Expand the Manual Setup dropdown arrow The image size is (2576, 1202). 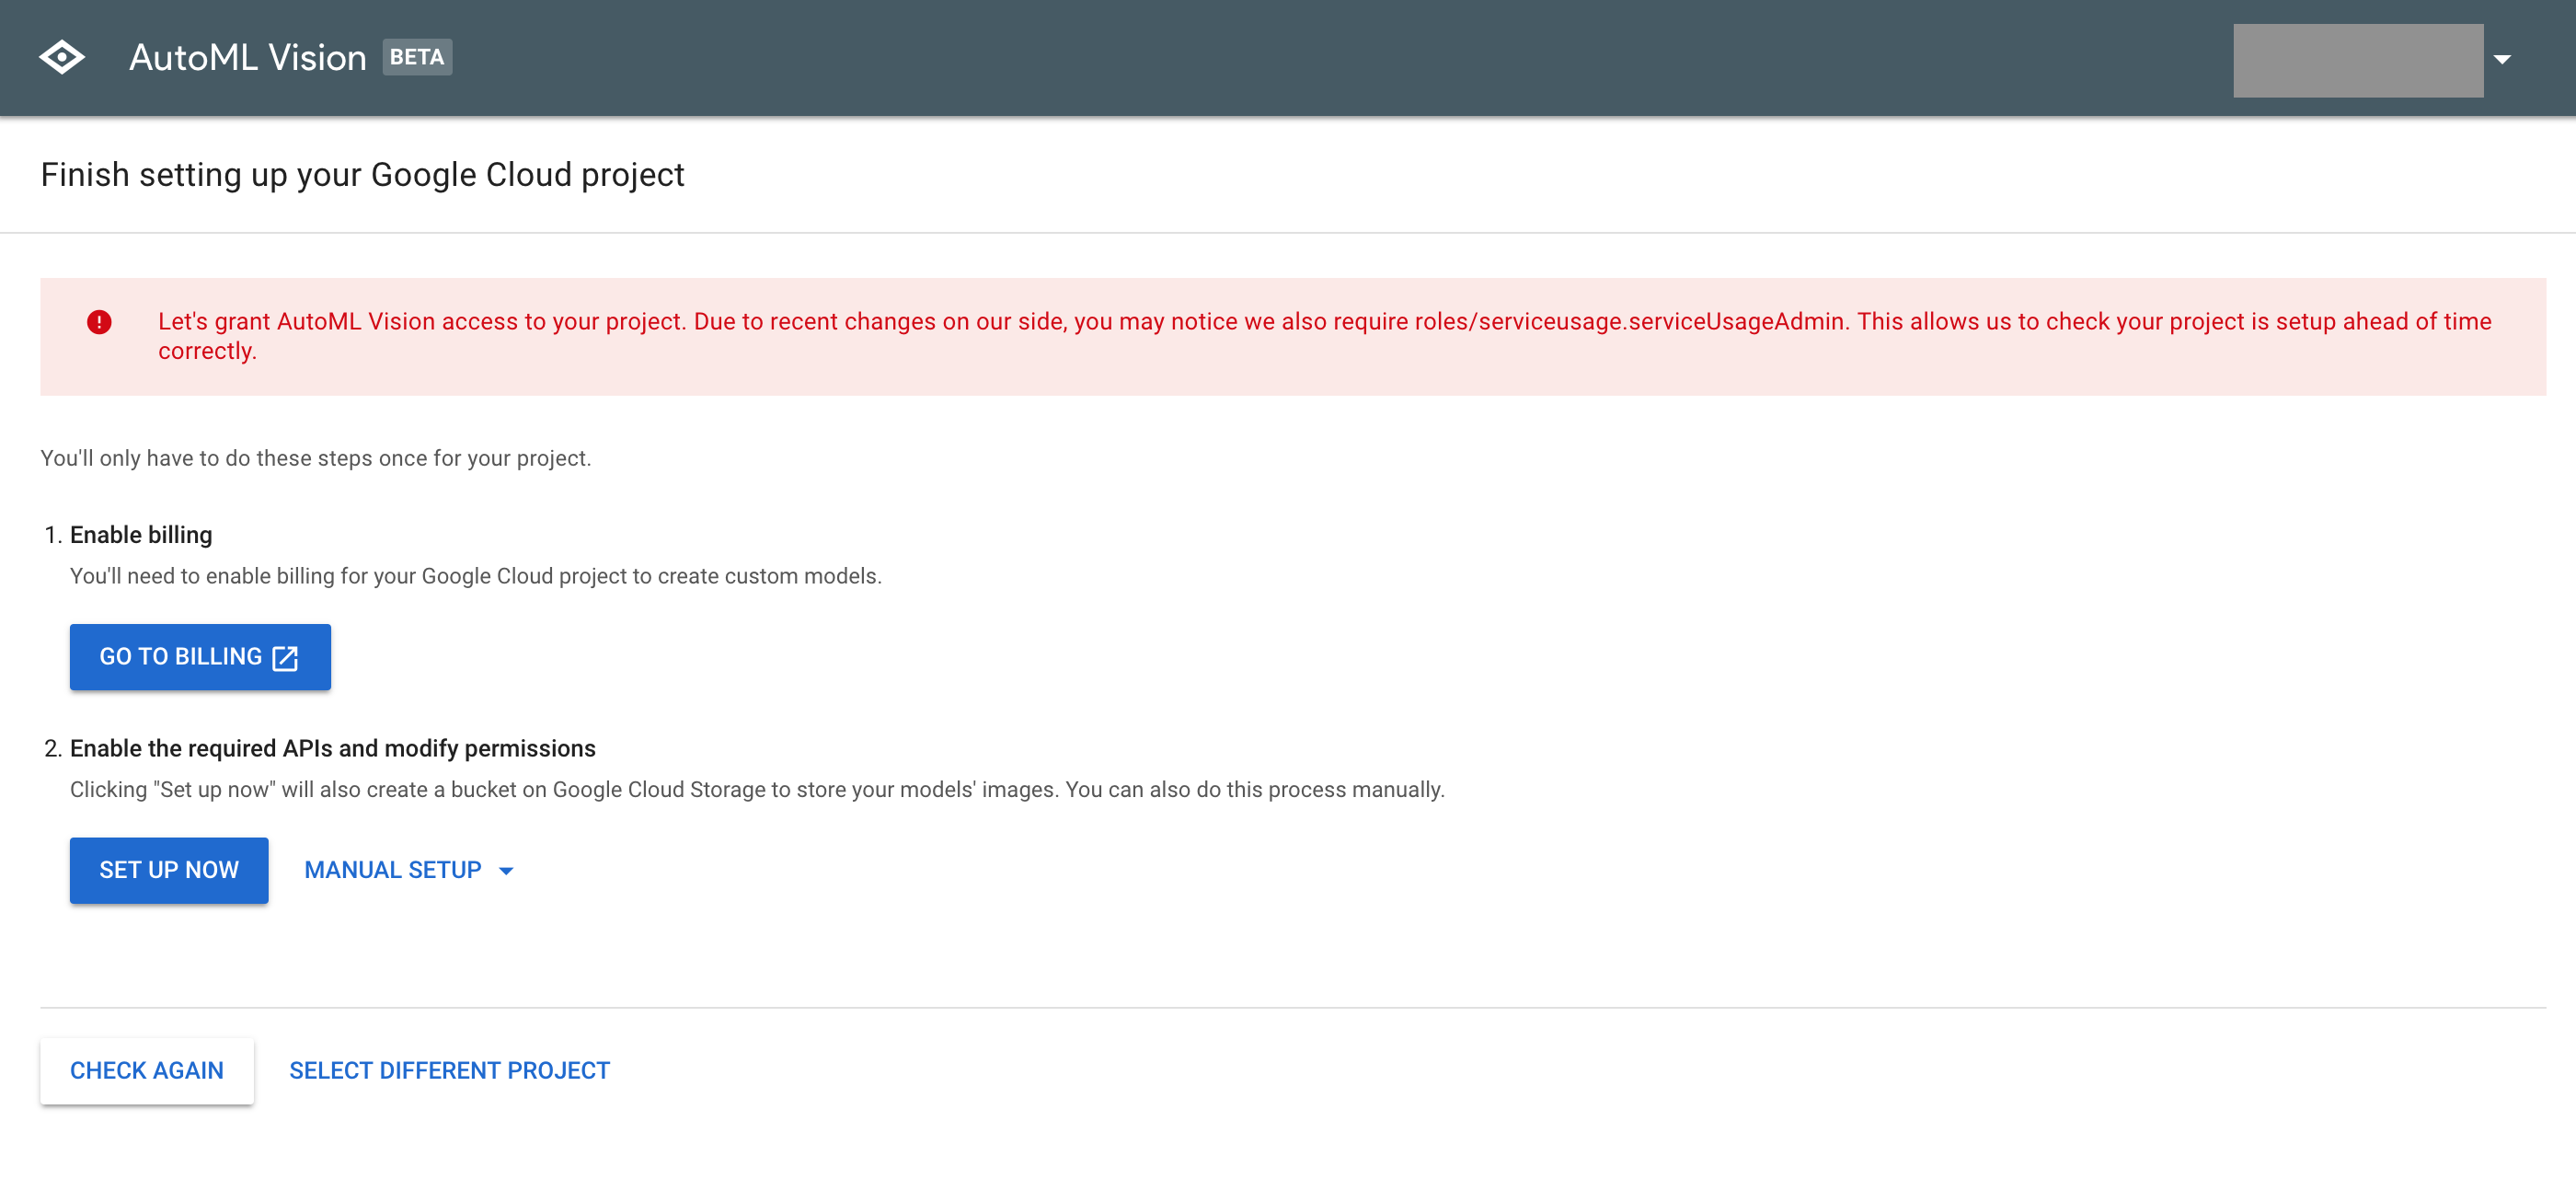tap(506, 871)
